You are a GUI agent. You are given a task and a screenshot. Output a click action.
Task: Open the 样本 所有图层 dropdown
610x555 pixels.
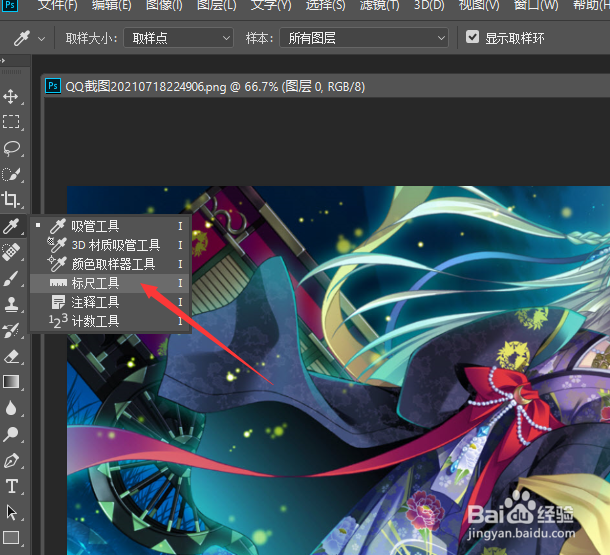point(364,38)
